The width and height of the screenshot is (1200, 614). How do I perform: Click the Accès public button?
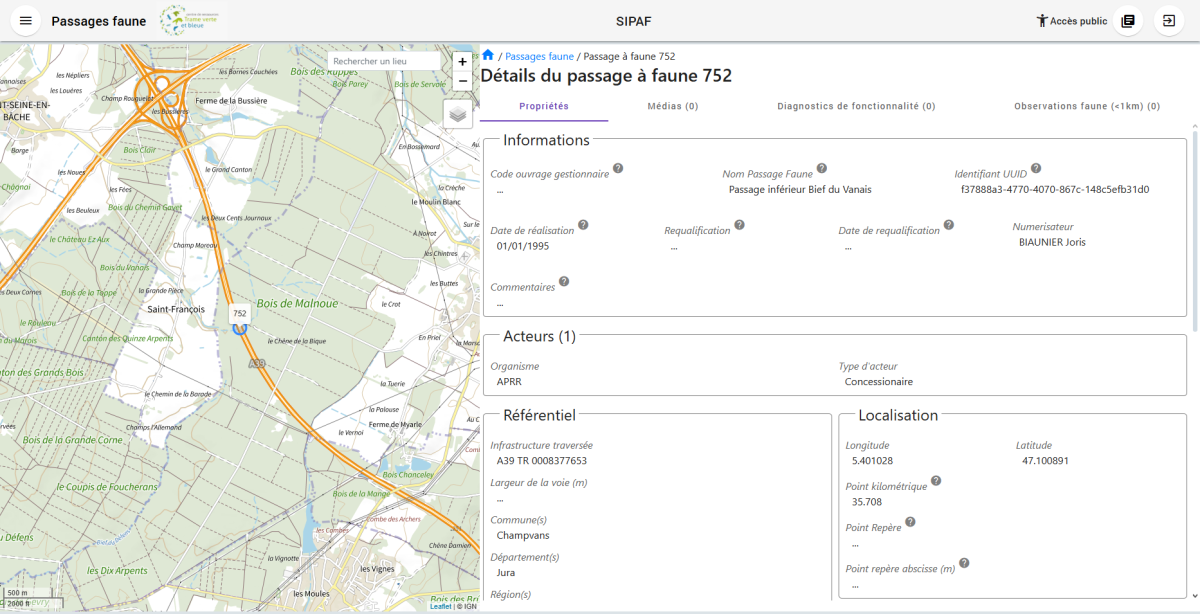click(x=1071, y=21)
